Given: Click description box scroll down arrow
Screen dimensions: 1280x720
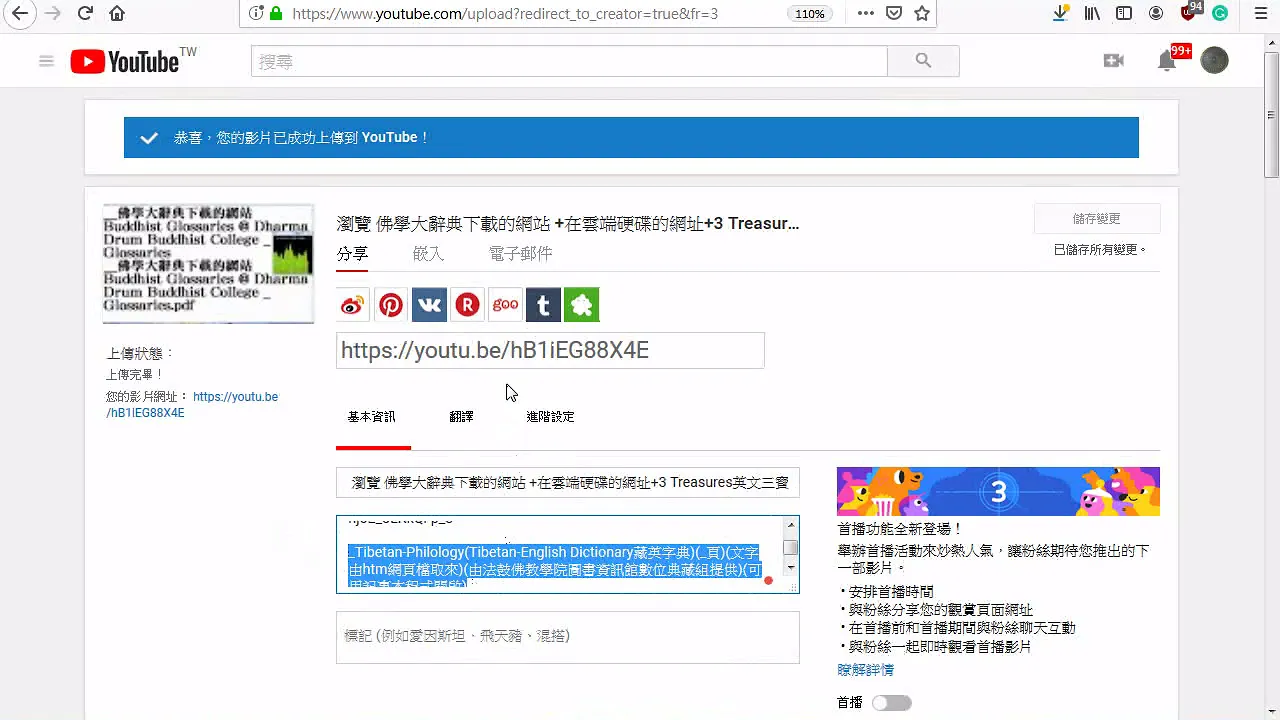Looking at the screenshot, I should tap(791, 567).
